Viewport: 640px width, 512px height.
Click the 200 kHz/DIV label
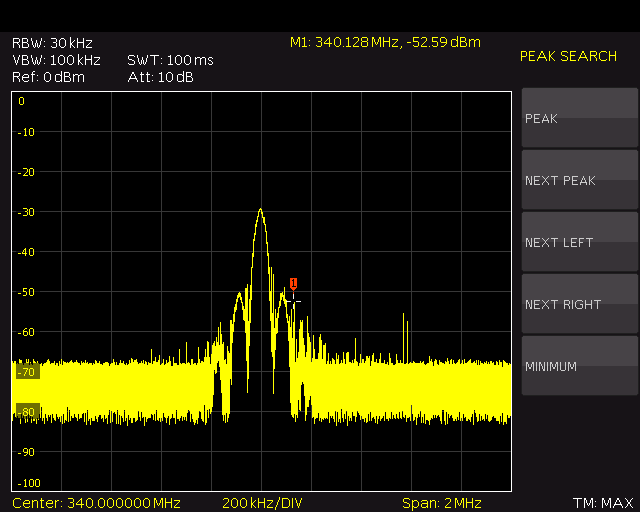(x=262, y=503)
